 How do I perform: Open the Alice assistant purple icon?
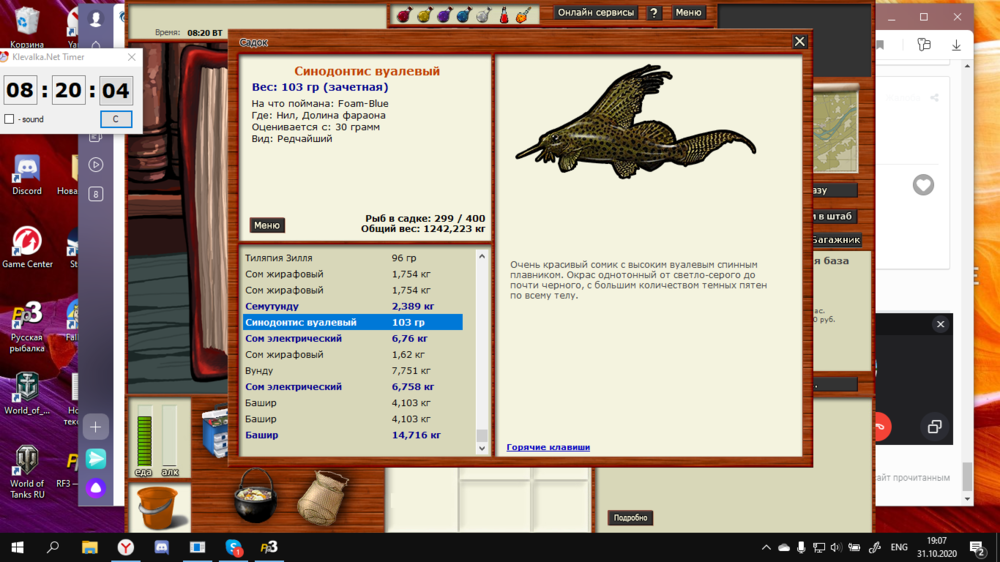click(96, 488)
